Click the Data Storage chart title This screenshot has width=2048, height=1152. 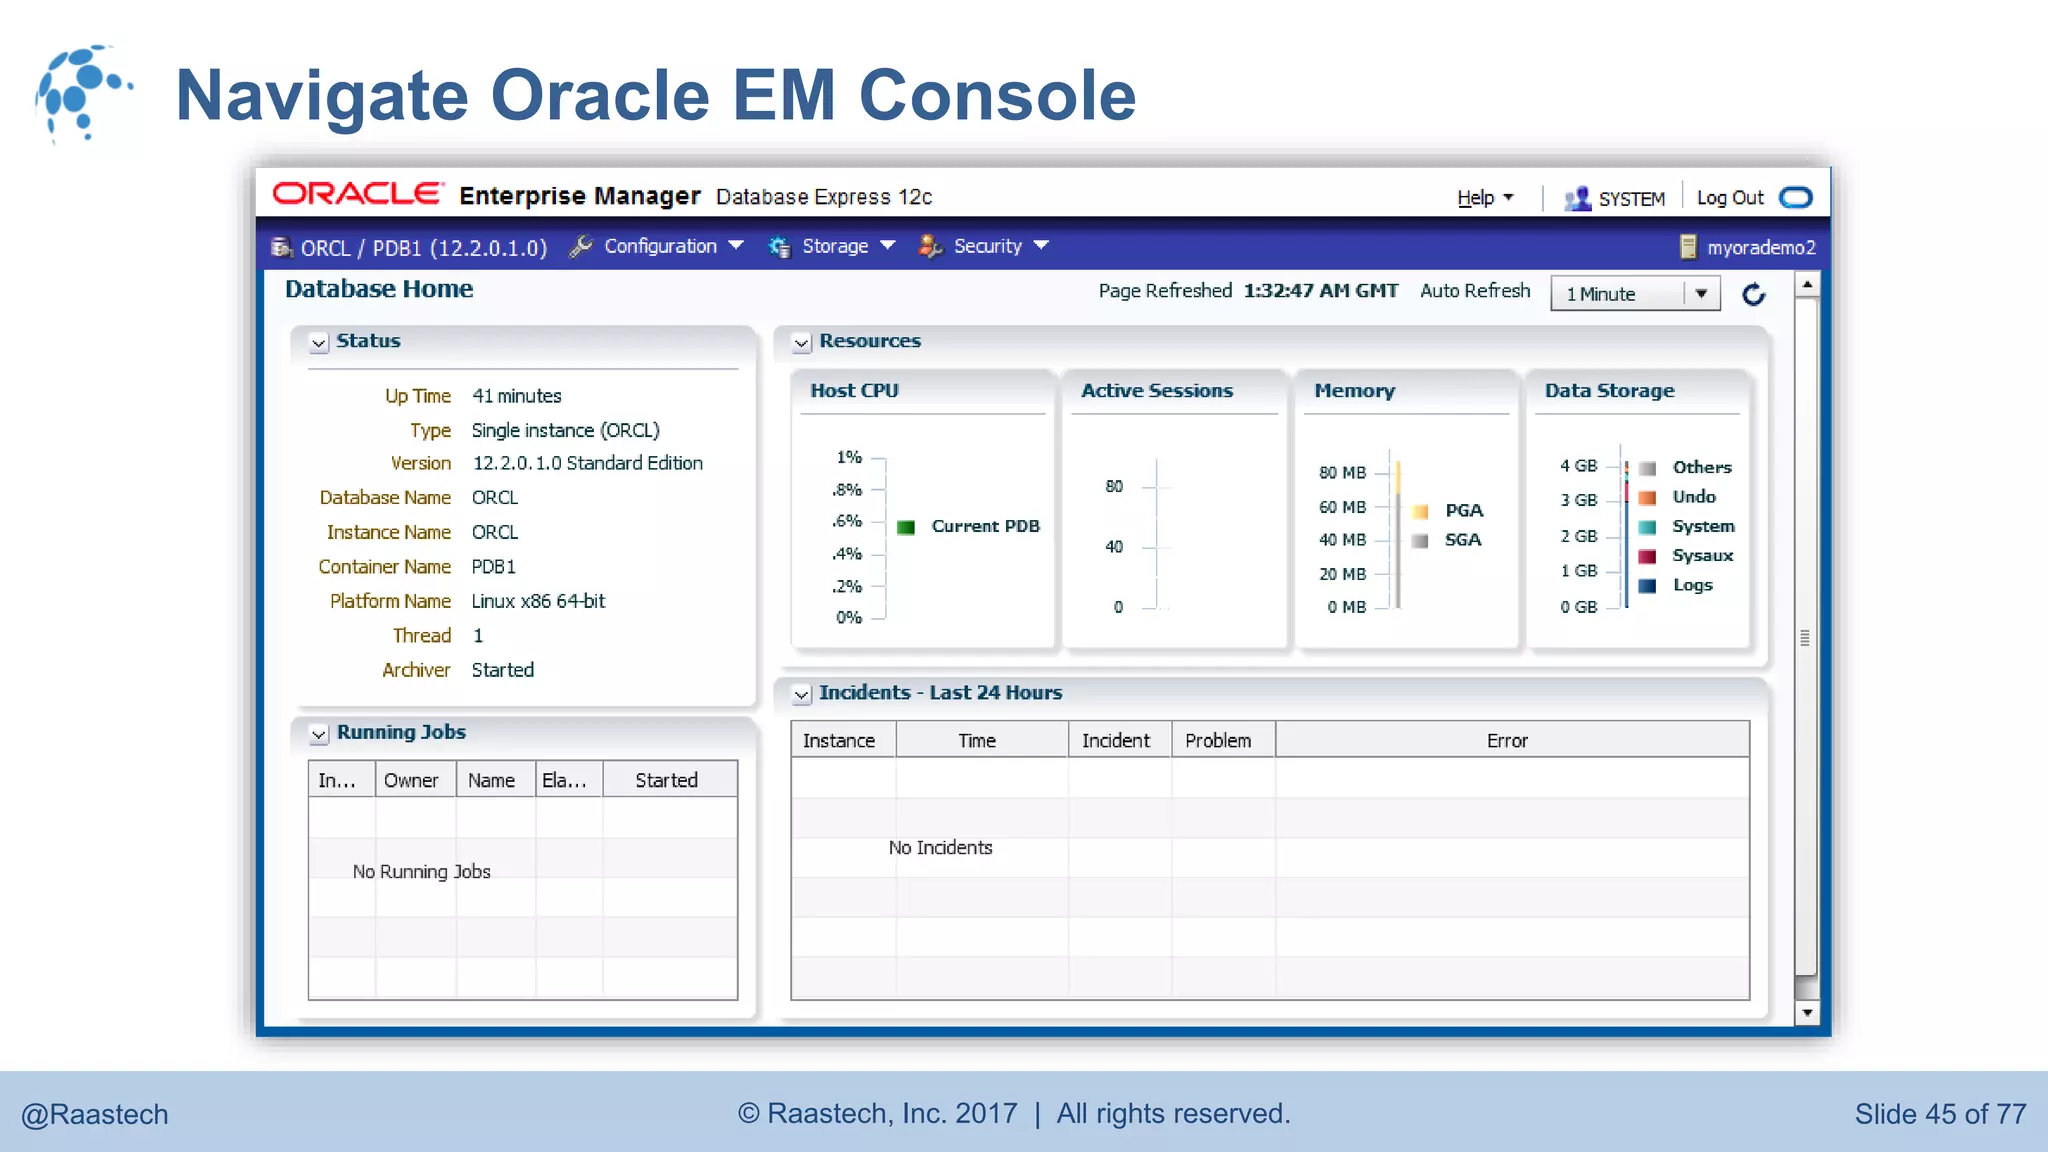1609,391
